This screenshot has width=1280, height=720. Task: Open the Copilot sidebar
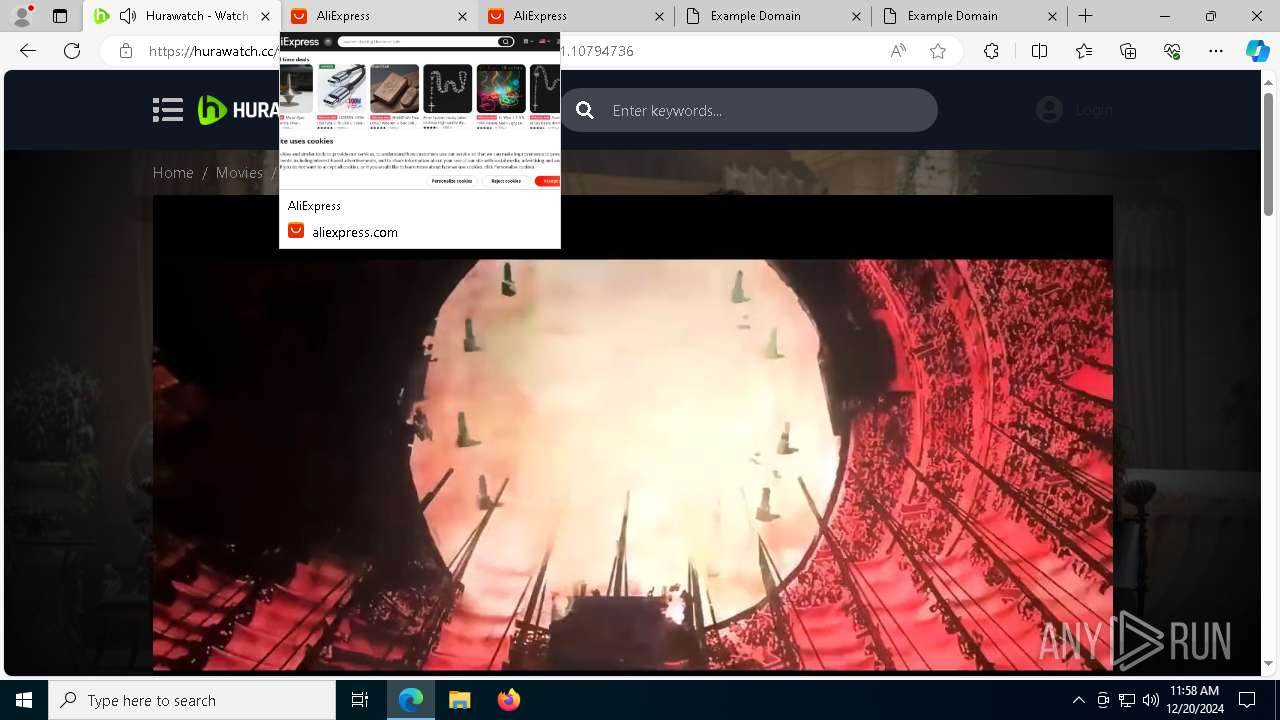tap(1257, 51)
